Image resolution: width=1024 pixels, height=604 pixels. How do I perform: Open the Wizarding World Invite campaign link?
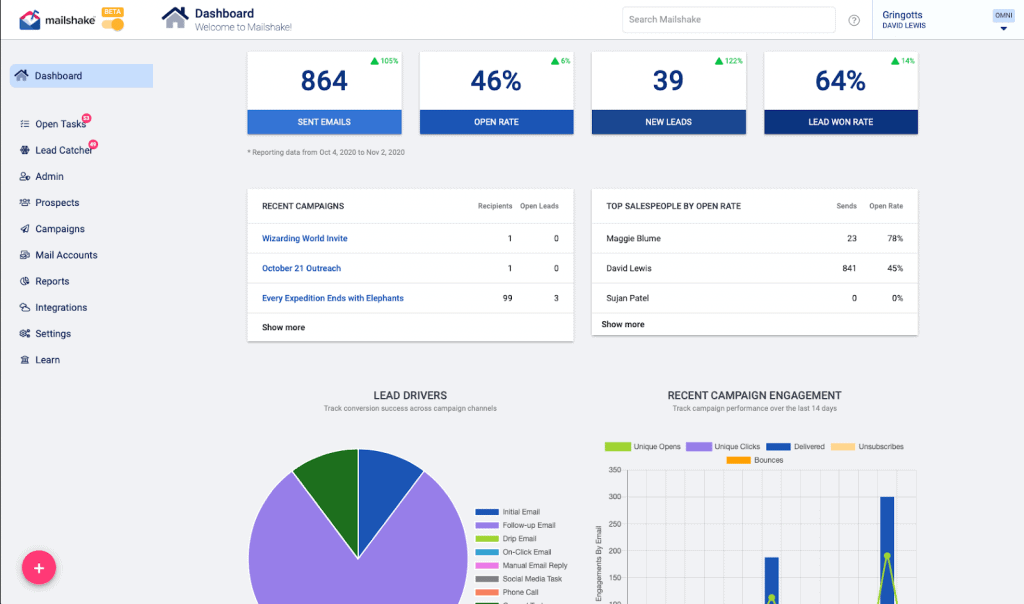[x=304, y=238]
